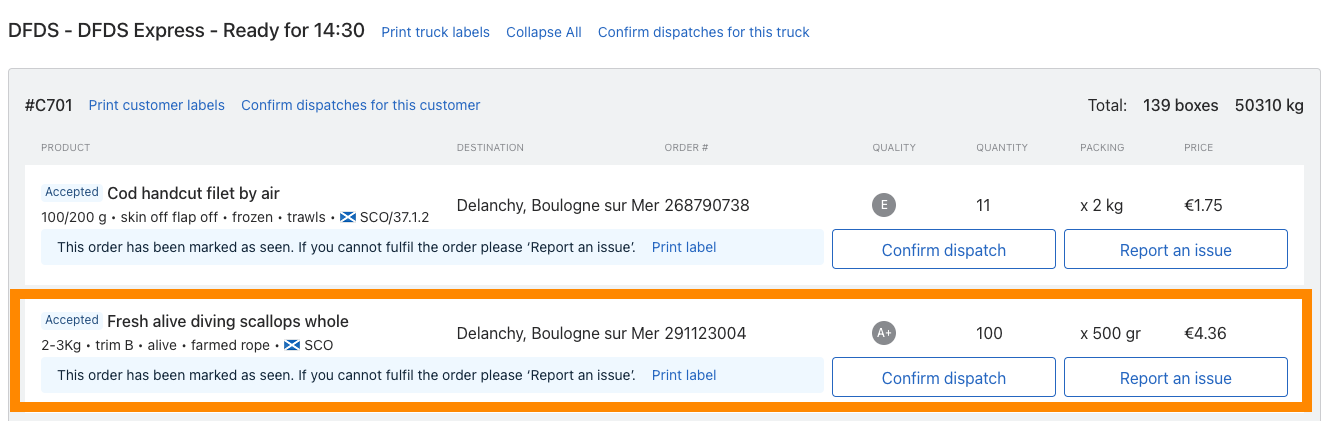Click customer number #C701 heading
This screenshot has width=1332, height=421.
point(49,105)
